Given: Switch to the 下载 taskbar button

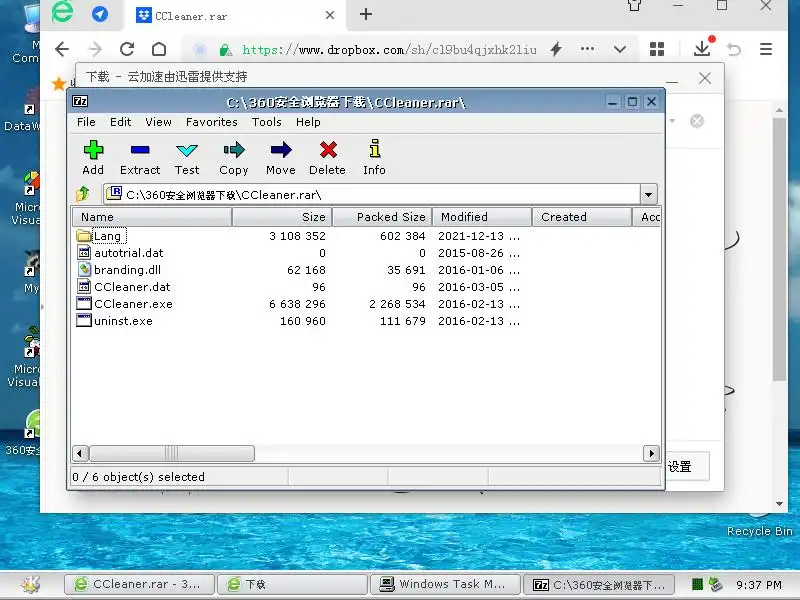Looking at the screenshot, I should pyautogui.click(x=292, y=584).
